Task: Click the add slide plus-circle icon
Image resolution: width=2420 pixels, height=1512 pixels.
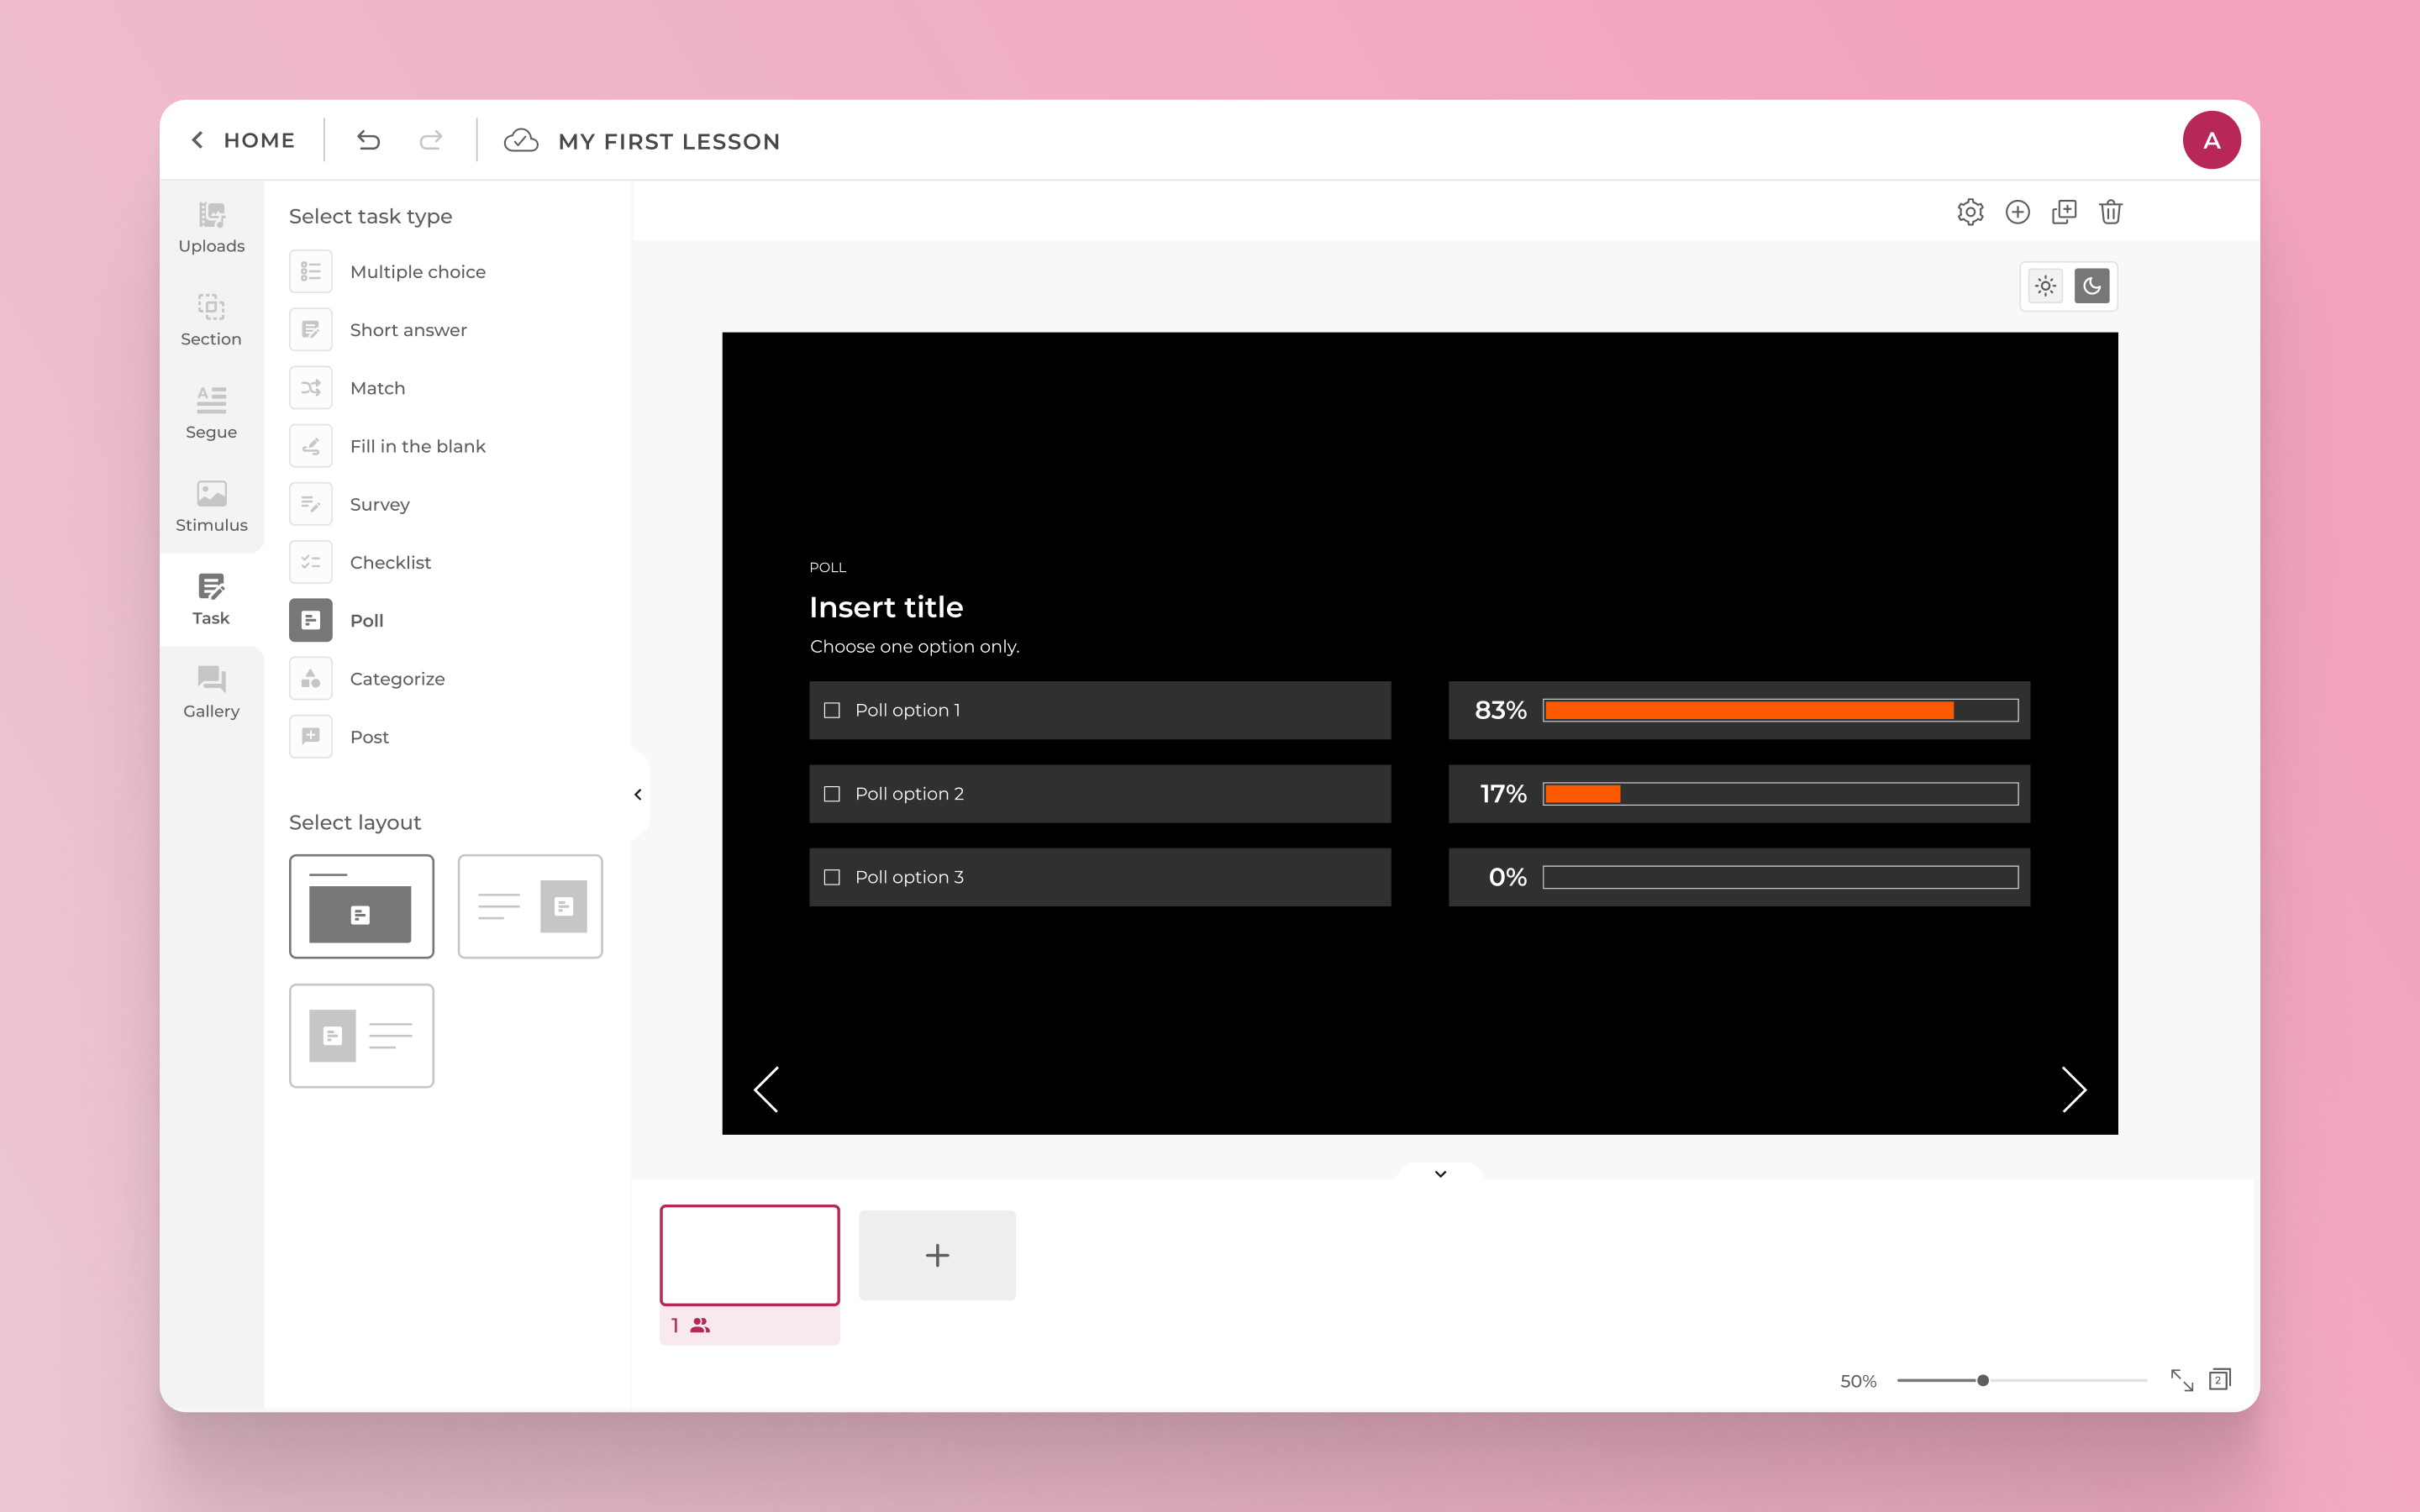Action: click(x=2017, y=212)
